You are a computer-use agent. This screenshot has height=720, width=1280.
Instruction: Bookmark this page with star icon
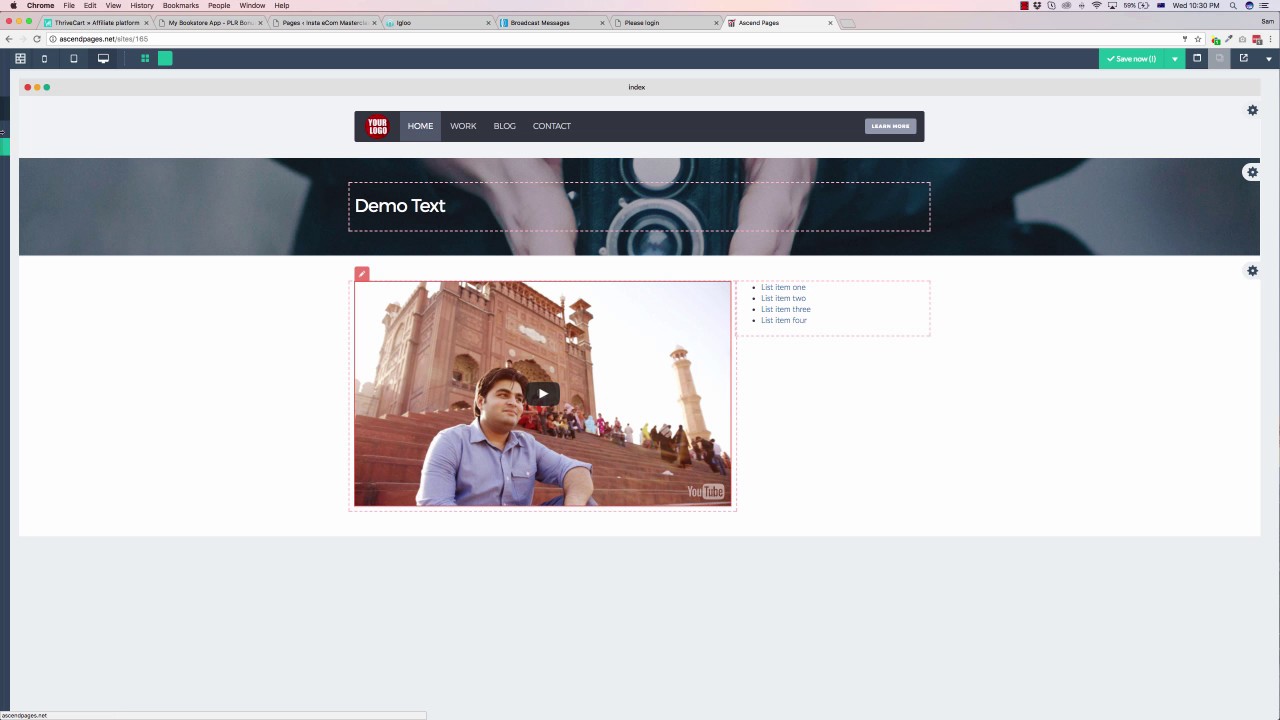(x=1198, y=39)
